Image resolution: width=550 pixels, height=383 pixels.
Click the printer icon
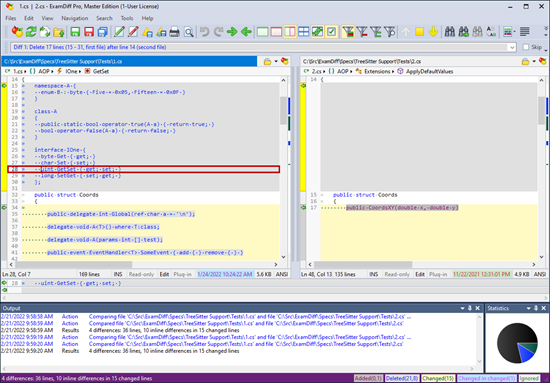[174, 32]
